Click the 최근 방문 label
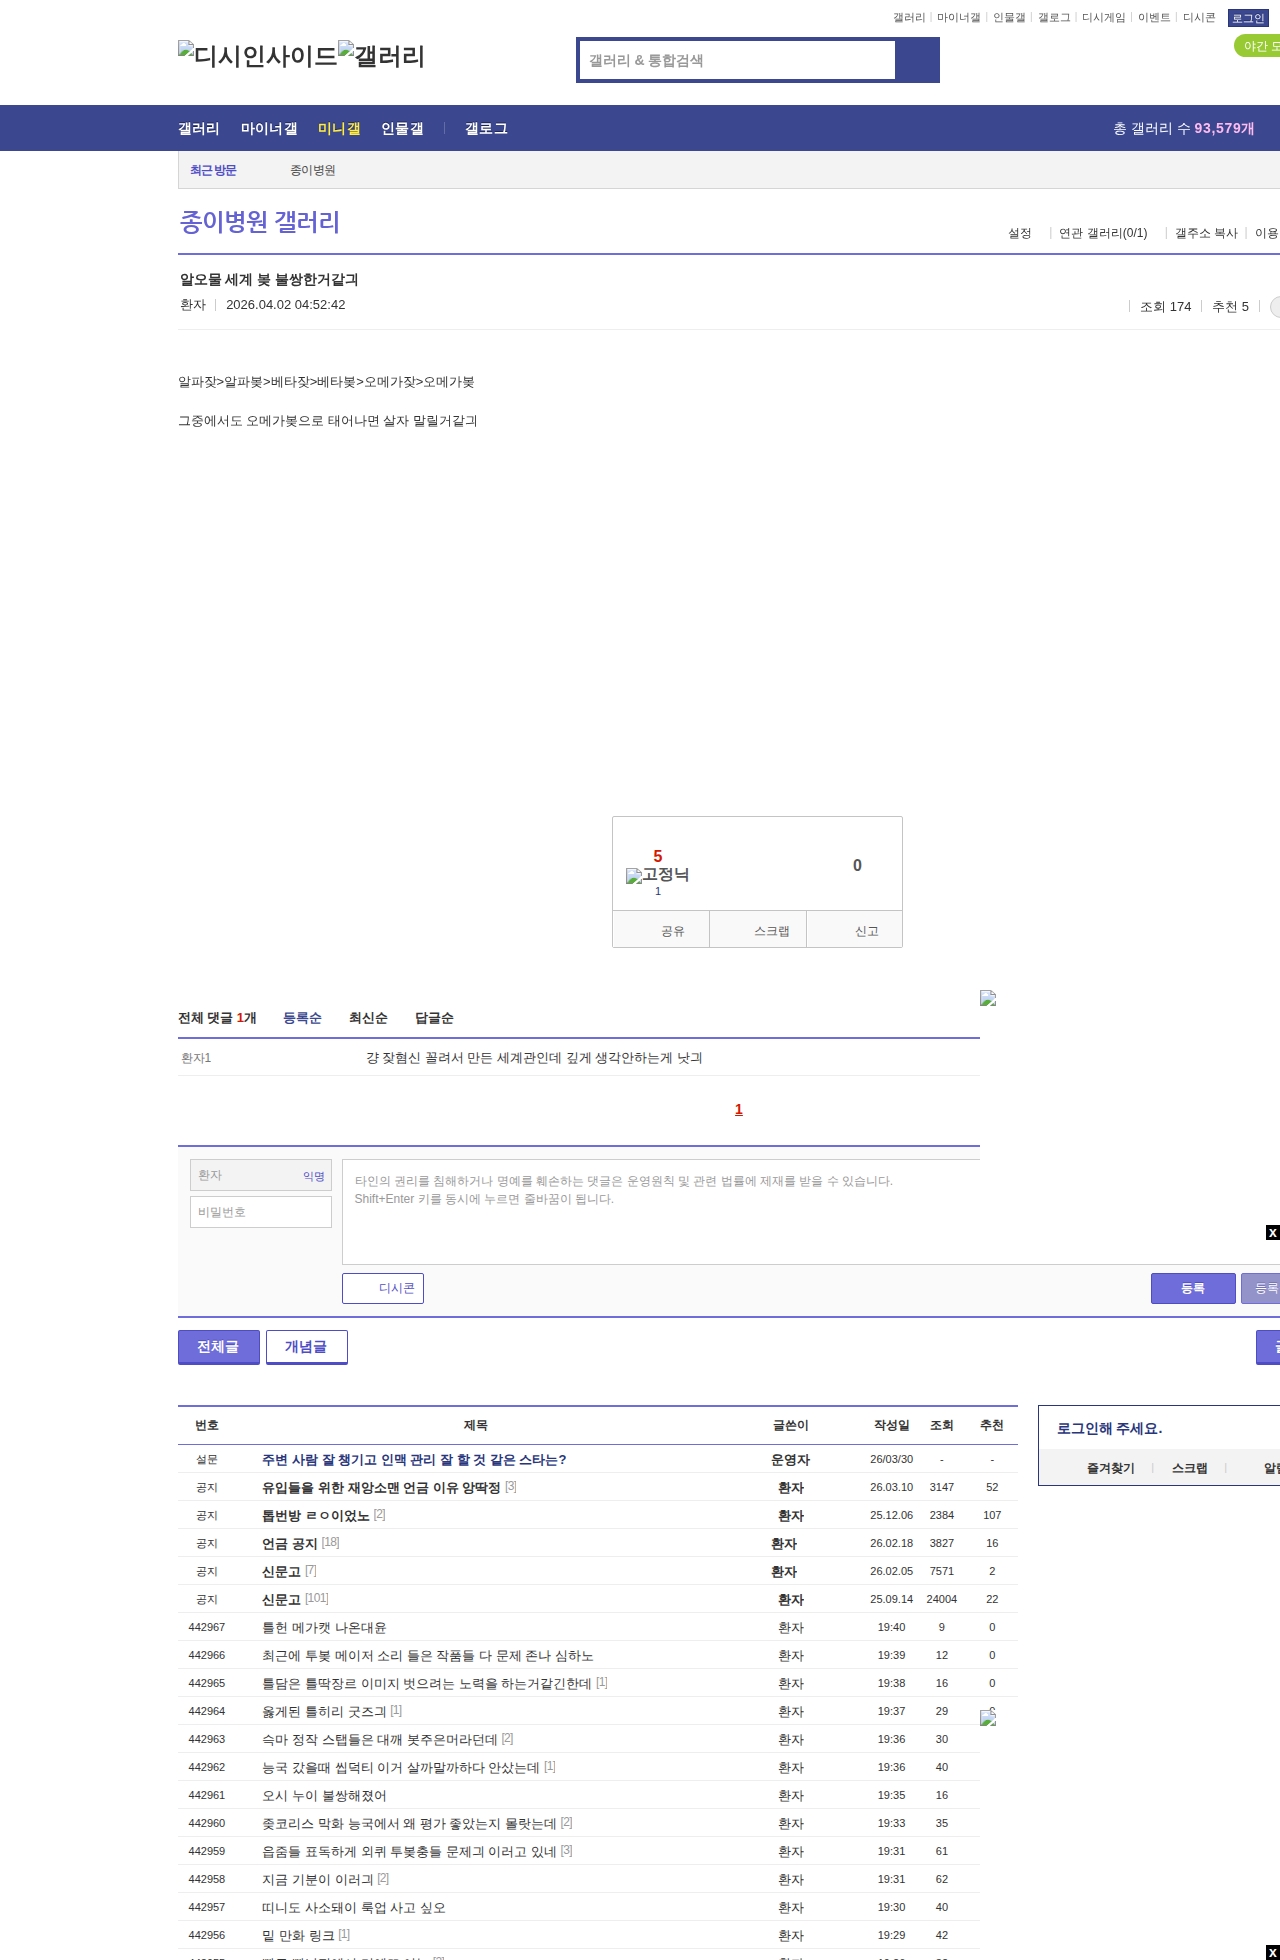The height and width of the screenshot is (1960, 1280). click(x=213, y=170)
